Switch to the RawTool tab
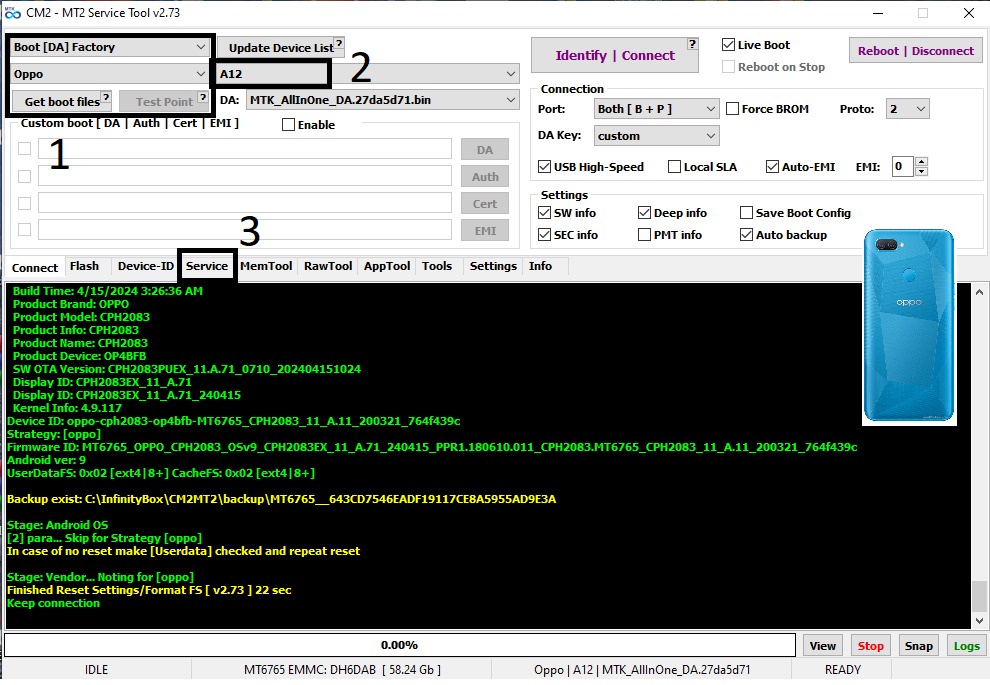This screenshot has width=990, height=685. [x=328, y=266]
